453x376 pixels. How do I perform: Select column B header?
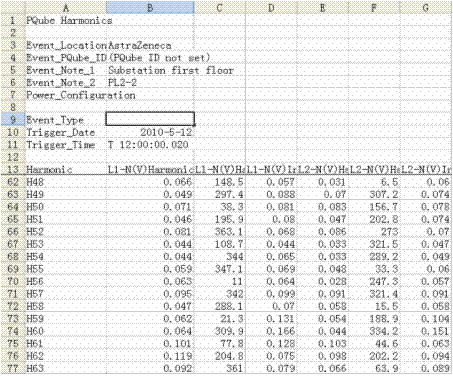coord(150,8)
